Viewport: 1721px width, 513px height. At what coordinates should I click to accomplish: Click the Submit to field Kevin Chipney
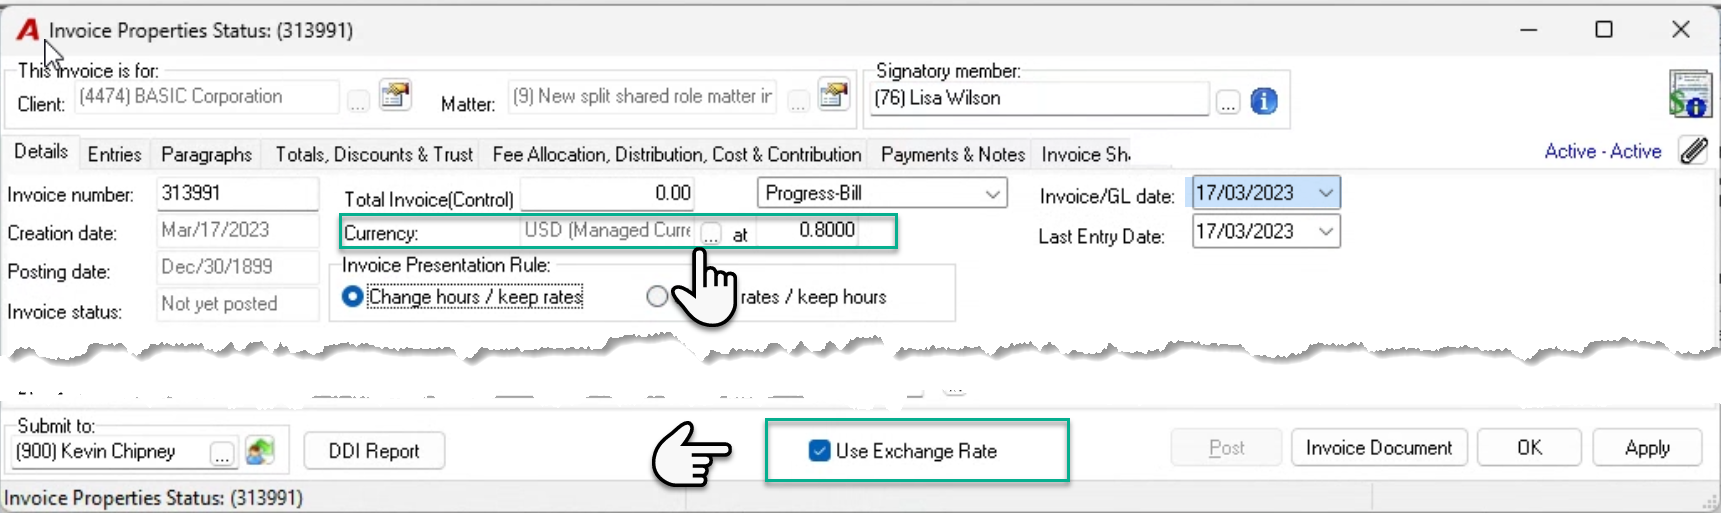pyautogui.click(x=111, y=452)
